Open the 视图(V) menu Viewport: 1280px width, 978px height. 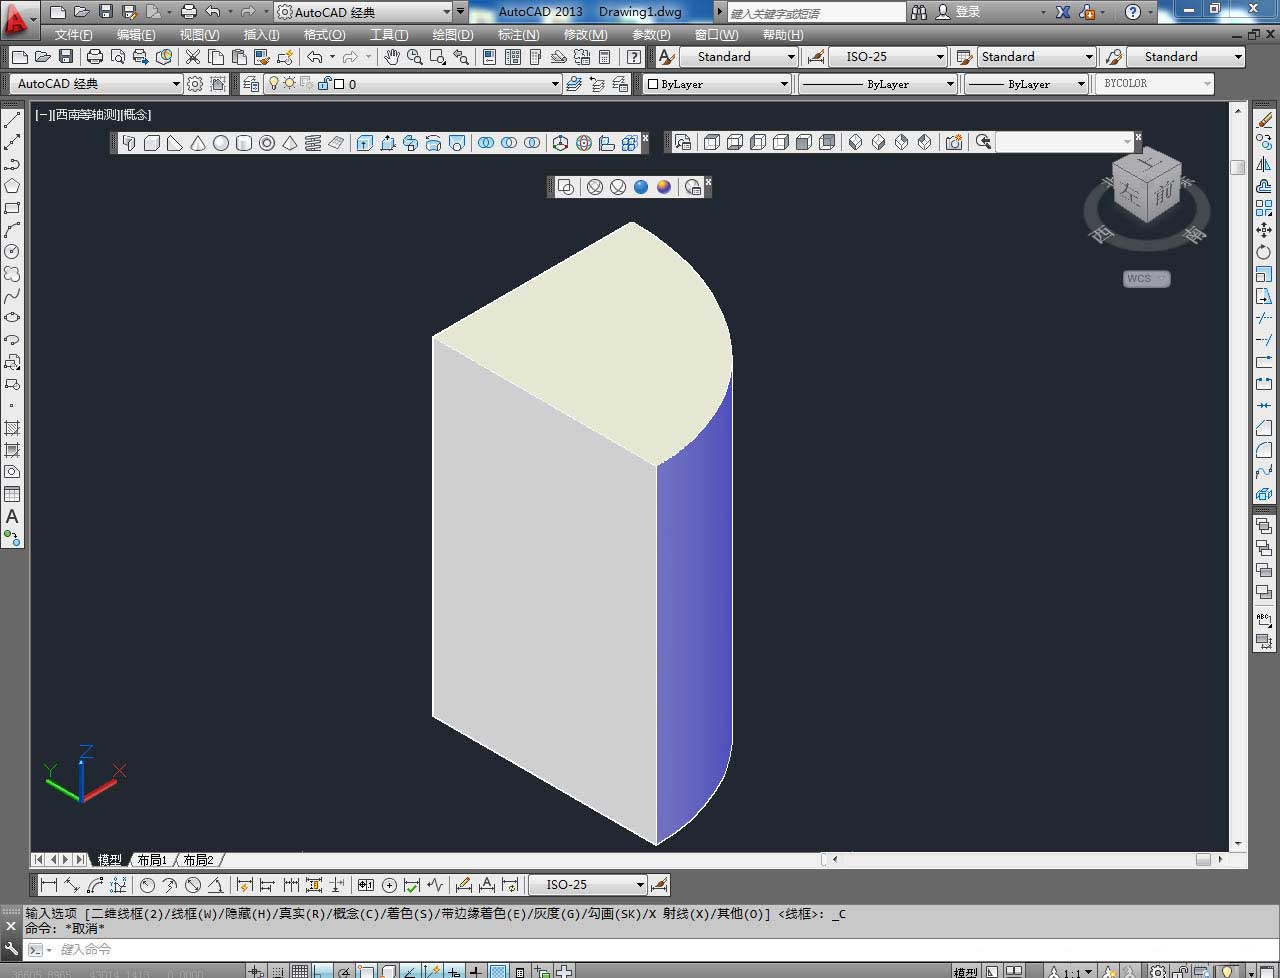coord(199,35)
